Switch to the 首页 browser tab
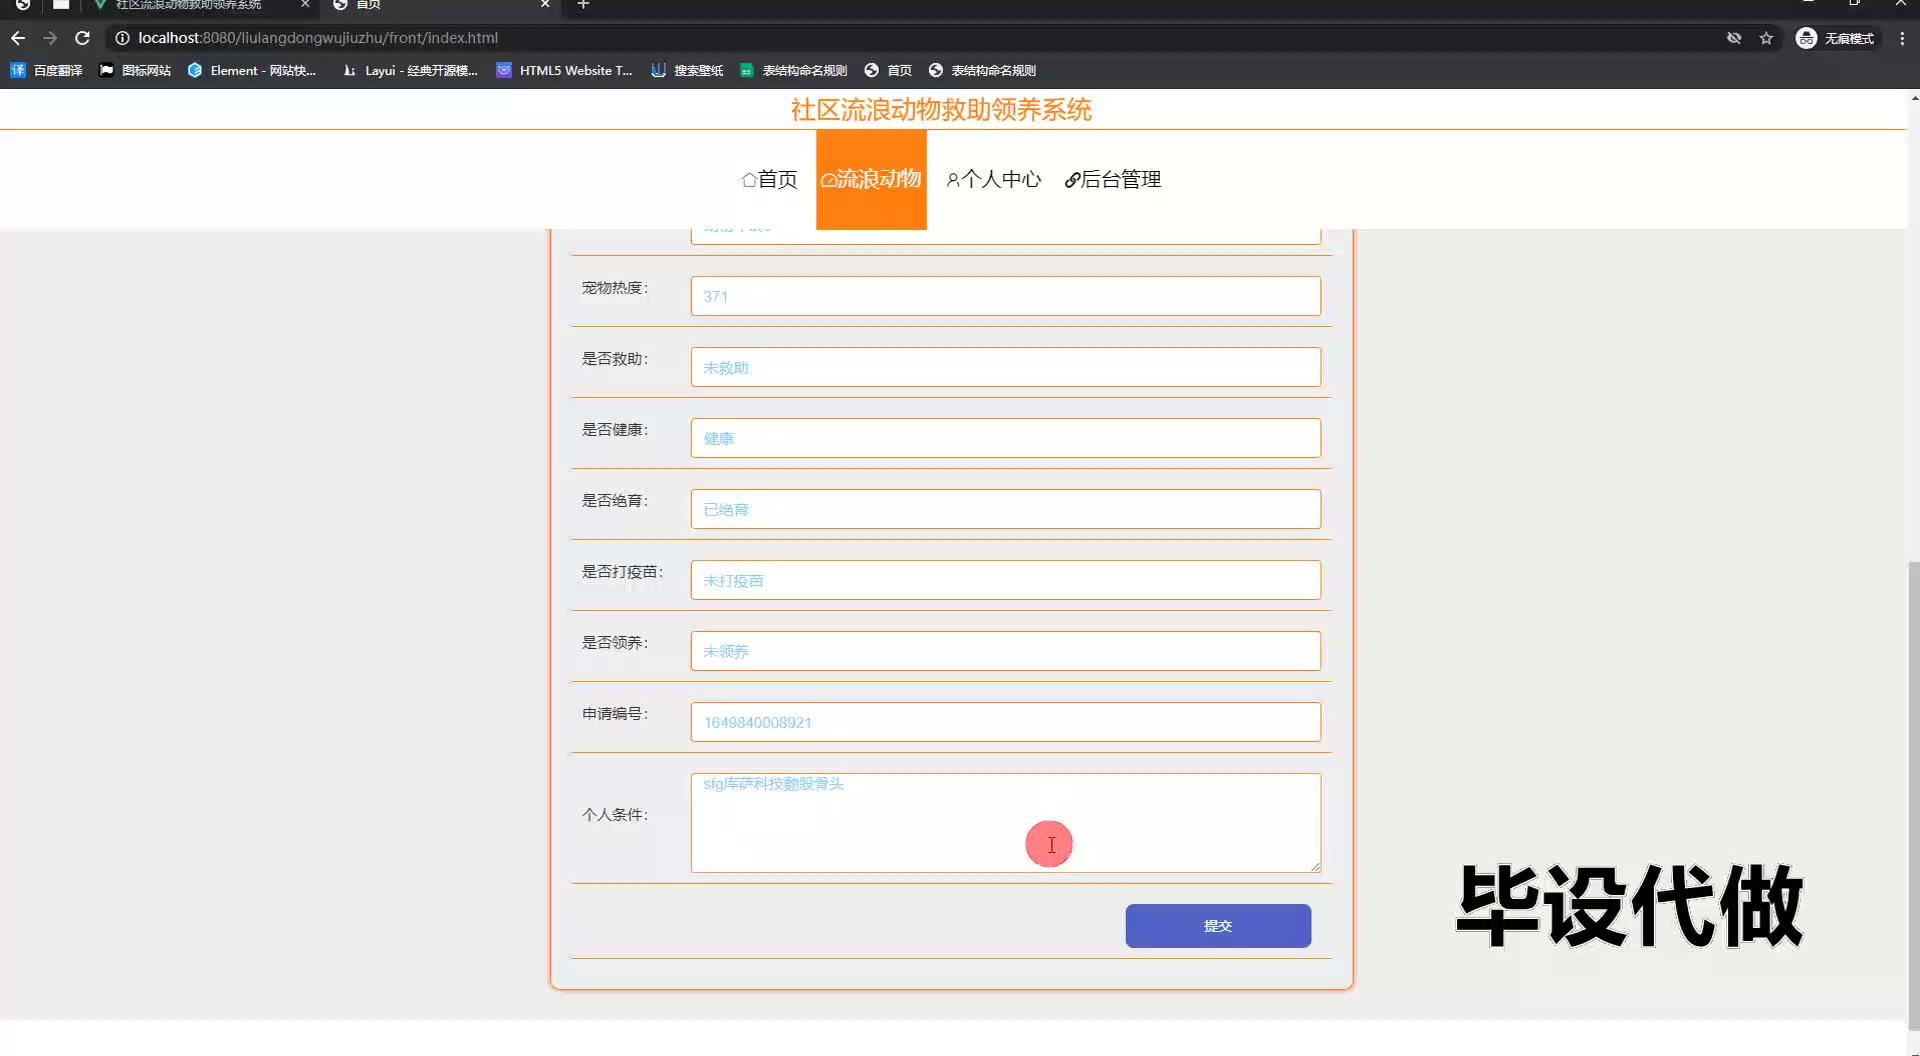 [440, 5]
